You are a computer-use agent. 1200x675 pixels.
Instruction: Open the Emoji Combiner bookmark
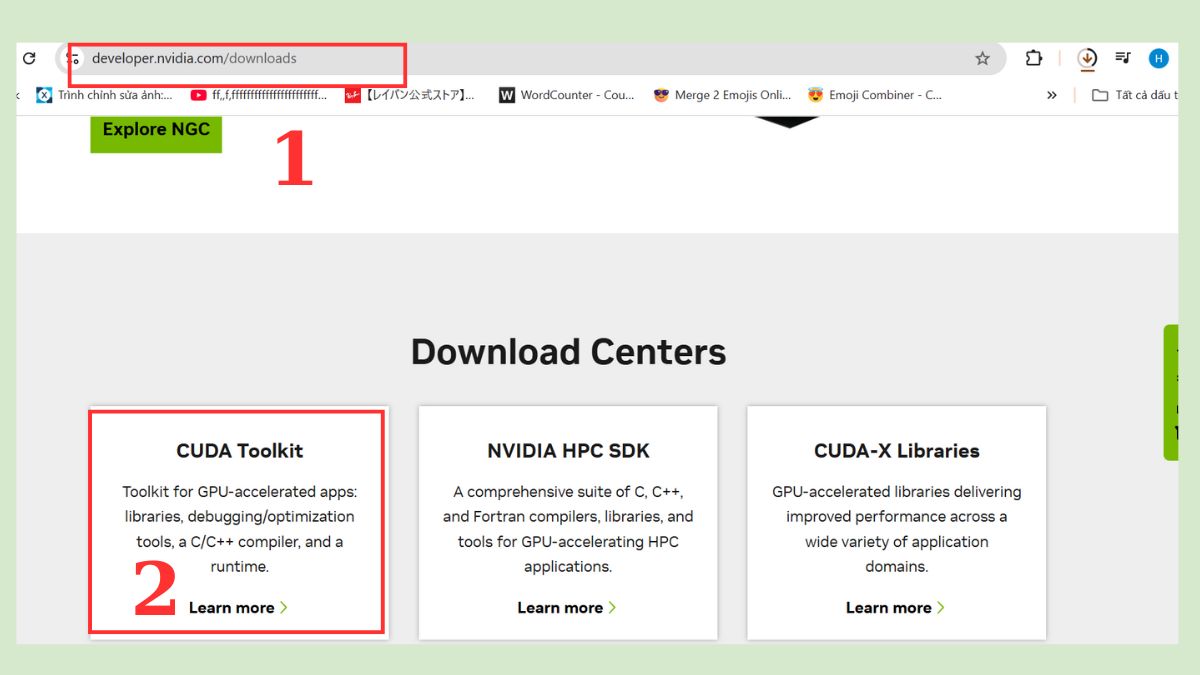coord(875,95)
